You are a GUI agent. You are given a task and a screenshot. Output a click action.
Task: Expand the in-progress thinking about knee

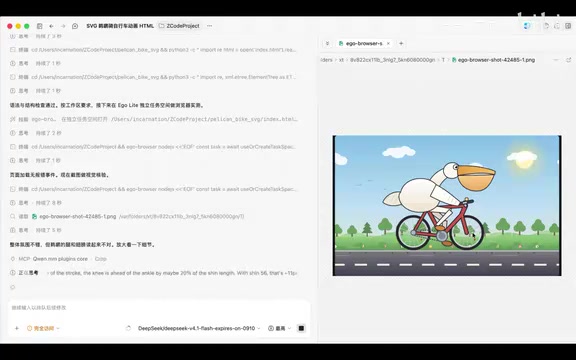[x=153, y=273]
